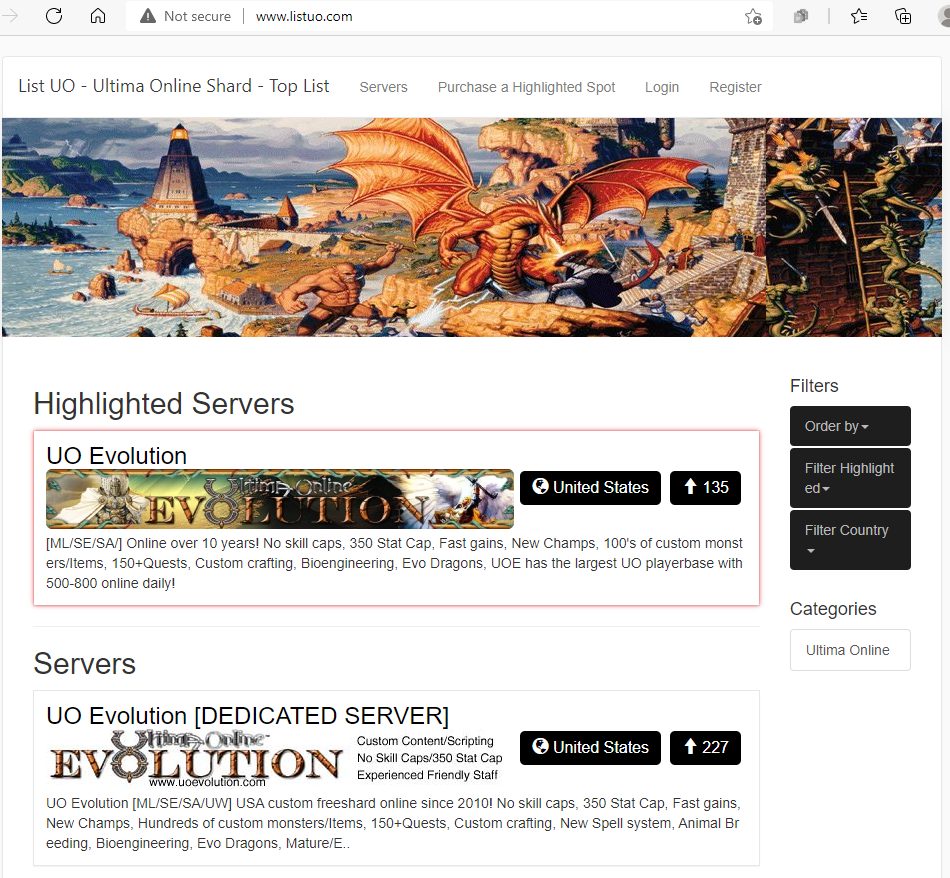Expand the Filter Highlighted dropdown
Screen dimensions: 950x878
850,478
